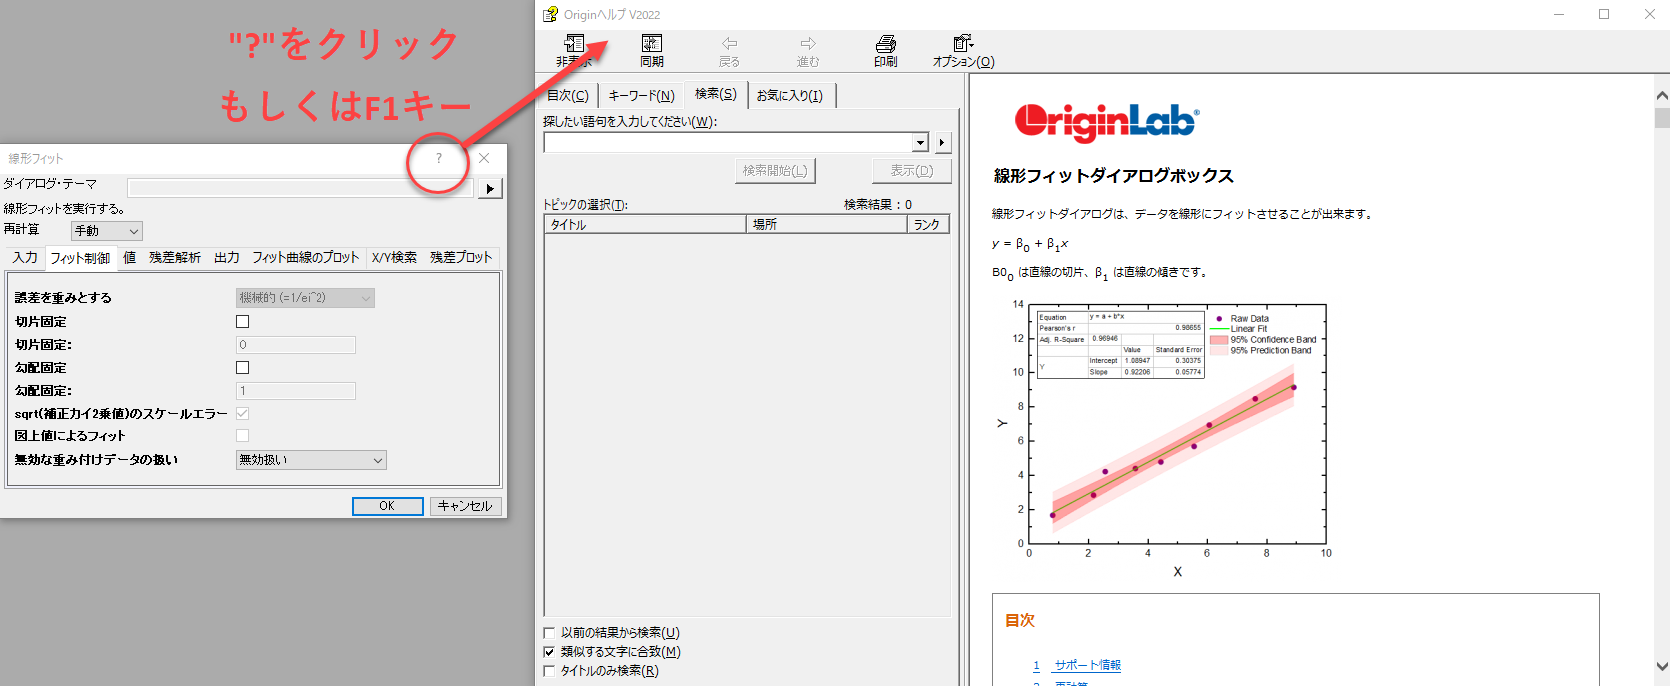Image resolution: width=1670 pixels, height=686 pixels.
Task: Close the 線形フィット dialog with X
Action: [484, 158]
